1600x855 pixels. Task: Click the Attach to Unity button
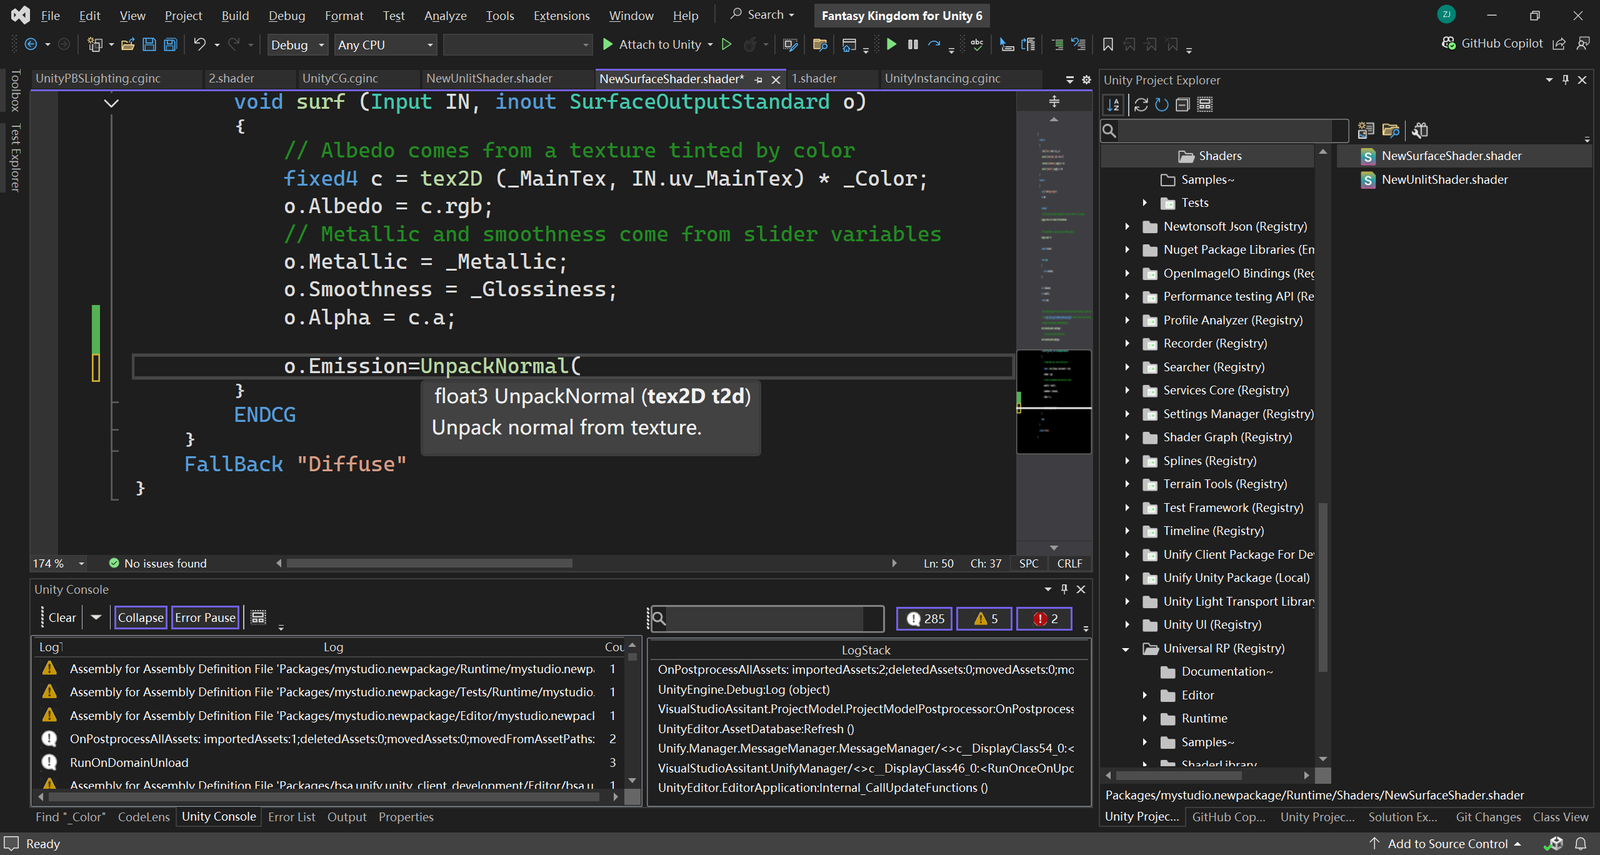click(x=651, y=45)
